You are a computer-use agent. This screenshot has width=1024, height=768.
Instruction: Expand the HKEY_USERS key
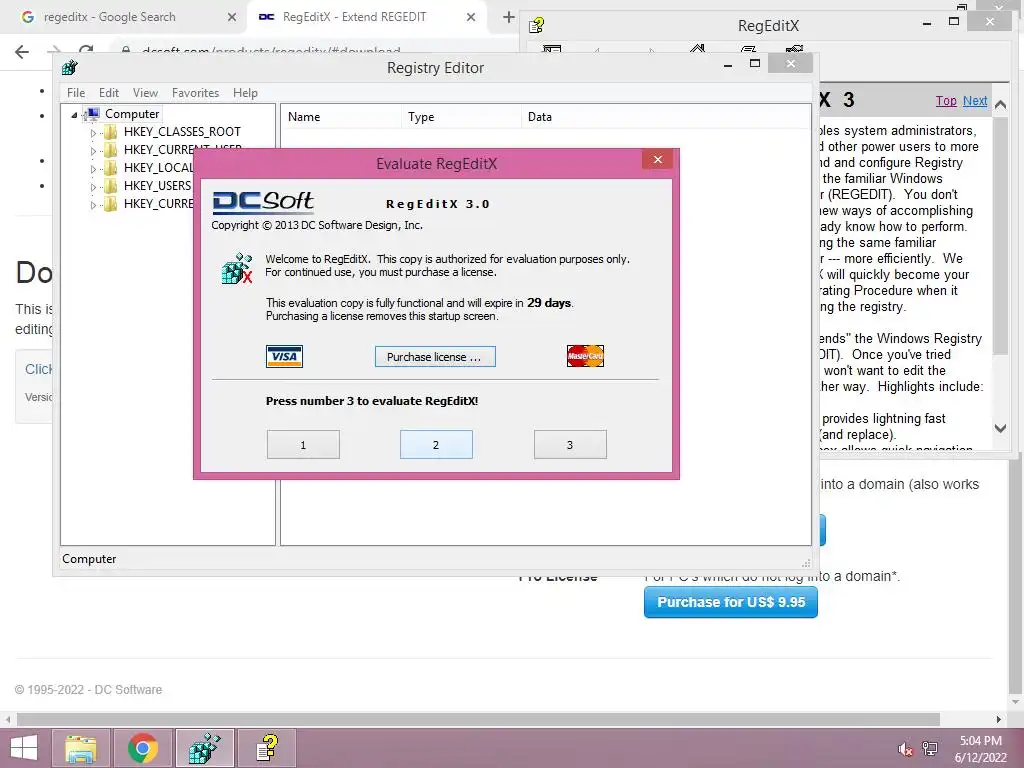coord(93,187)
